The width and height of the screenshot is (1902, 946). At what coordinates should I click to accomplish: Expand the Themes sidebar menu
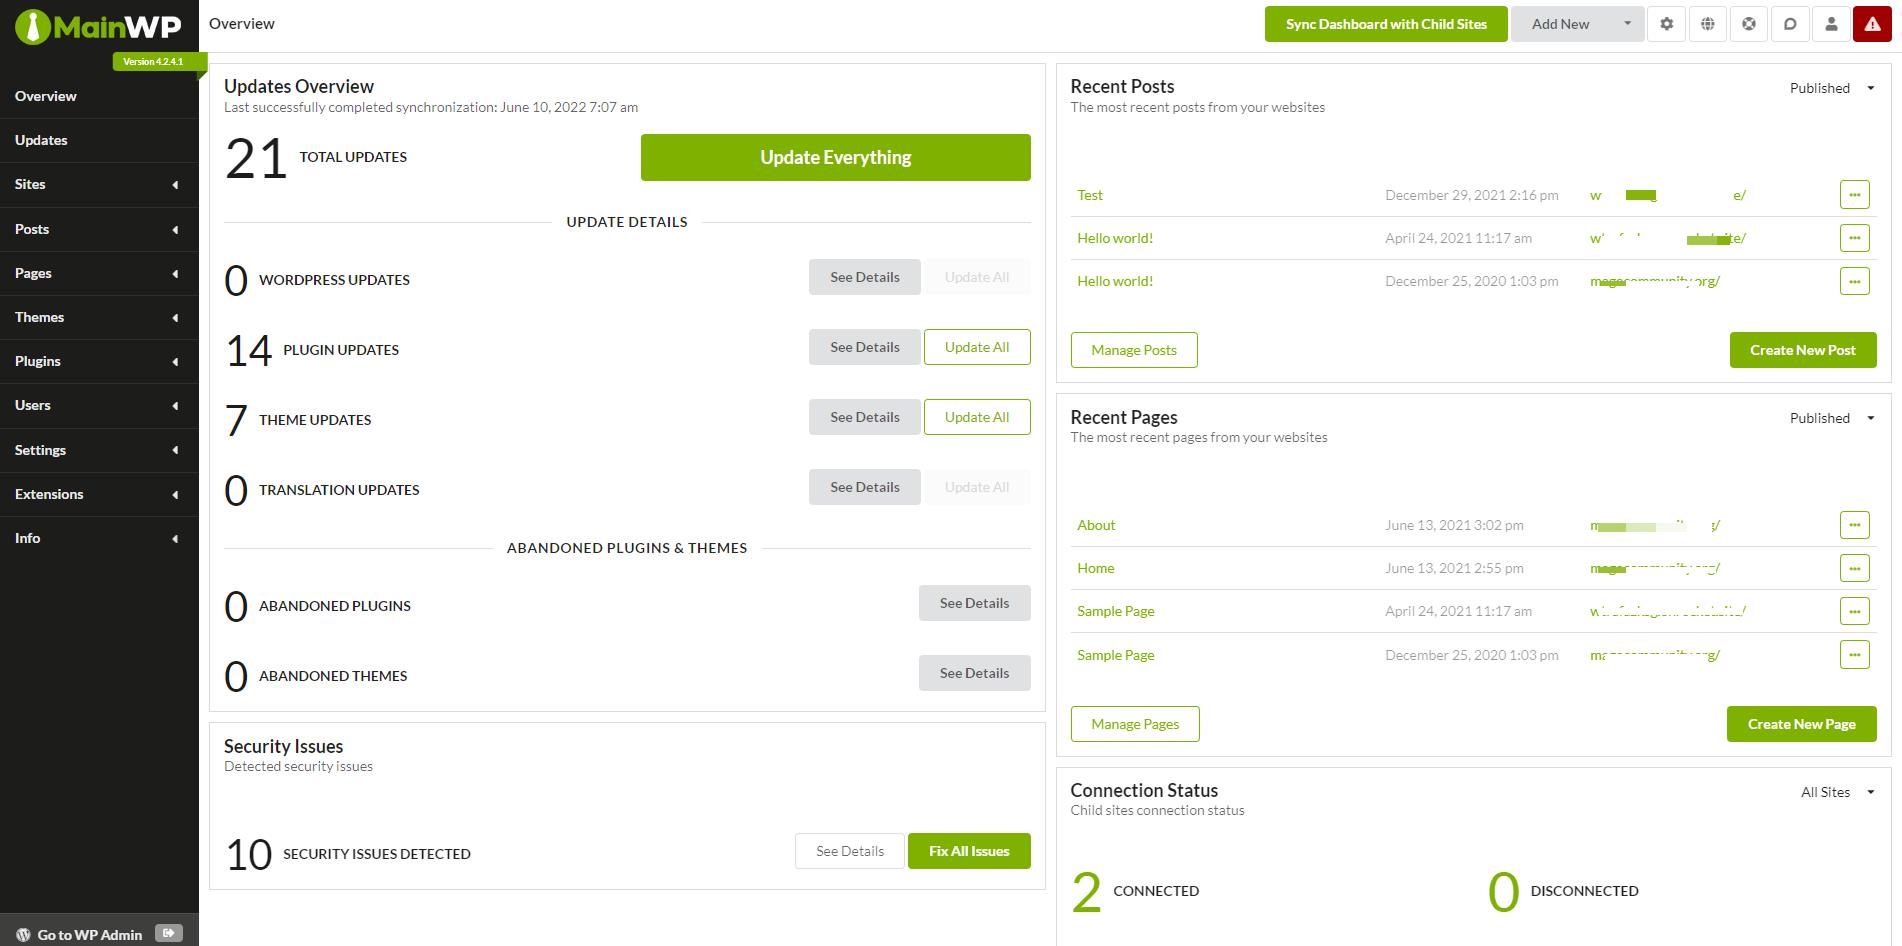[x=99, y=317]
